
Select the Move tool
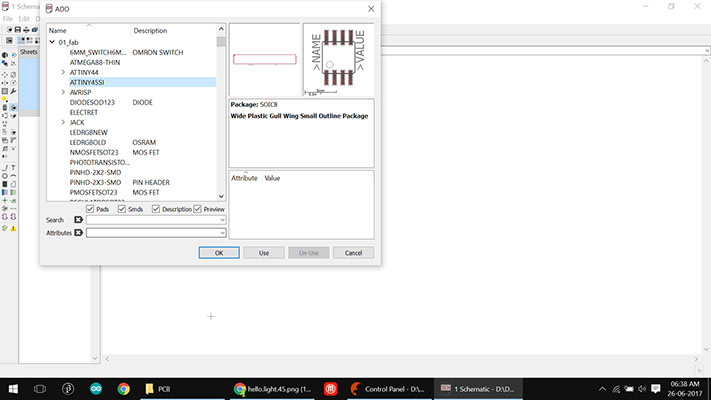point(5,74)
